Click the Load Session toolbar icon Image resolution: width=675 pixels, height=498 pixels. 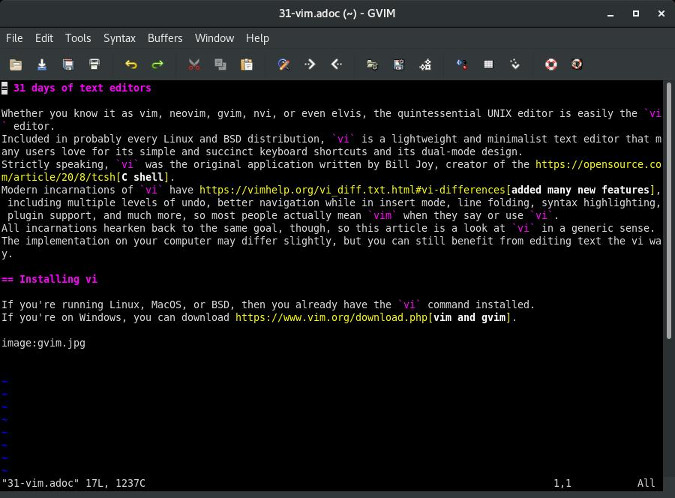tap(373, 65)
